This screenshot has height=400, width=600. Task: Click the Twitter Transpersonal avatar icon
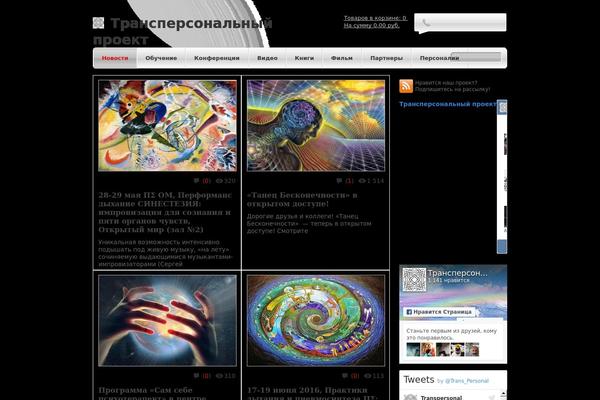pos(410,397)
